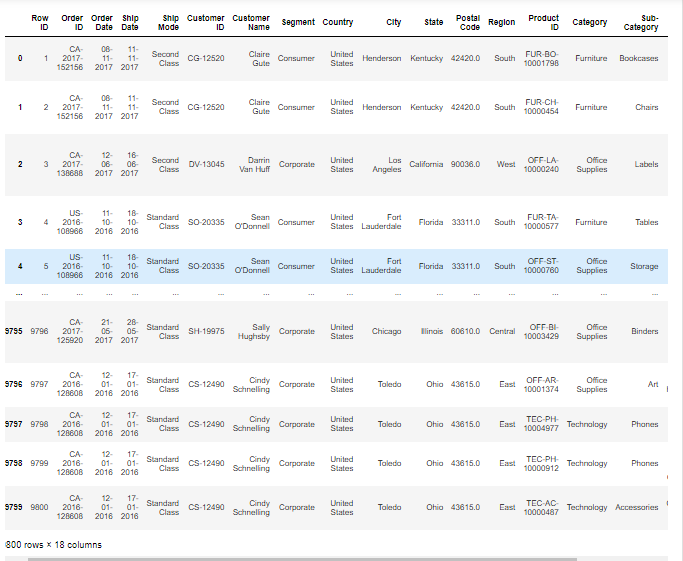This screenshot has width=683, height=561.
Task: Click order ID CA-2017-138688
Action: click(70, 164)
